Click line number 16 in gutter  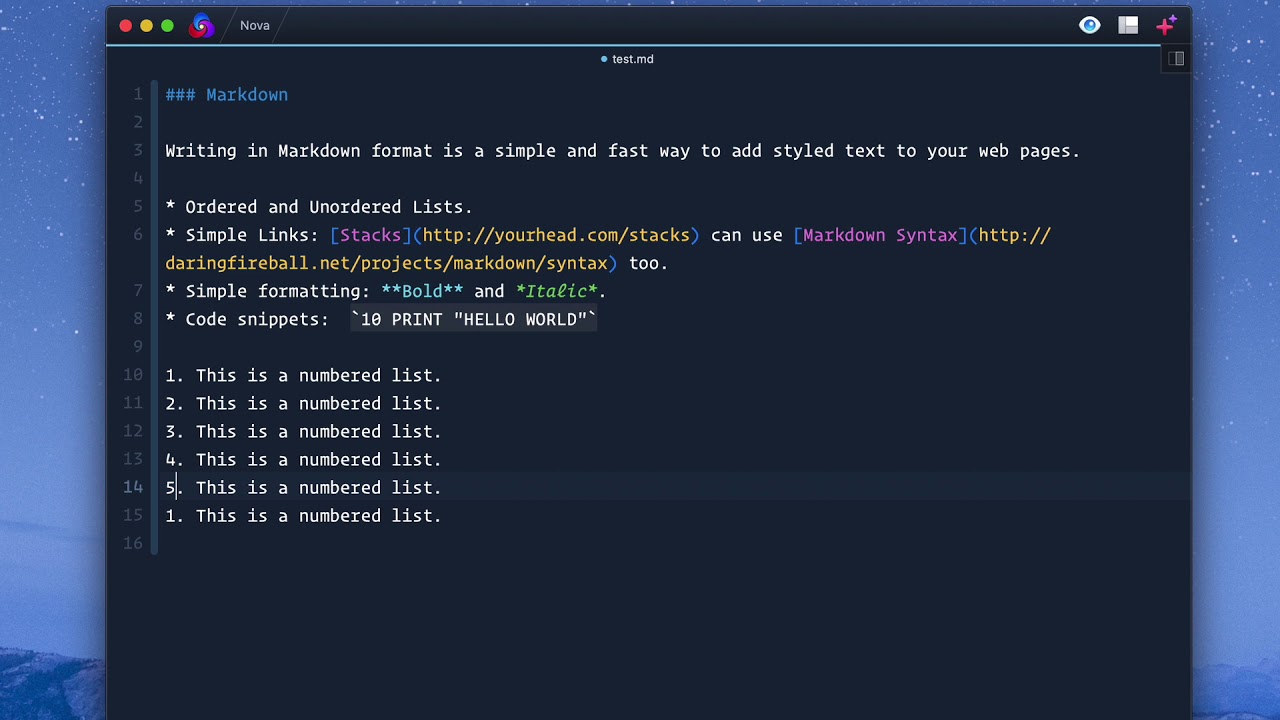pyautogui.click(x=133, y=543)
